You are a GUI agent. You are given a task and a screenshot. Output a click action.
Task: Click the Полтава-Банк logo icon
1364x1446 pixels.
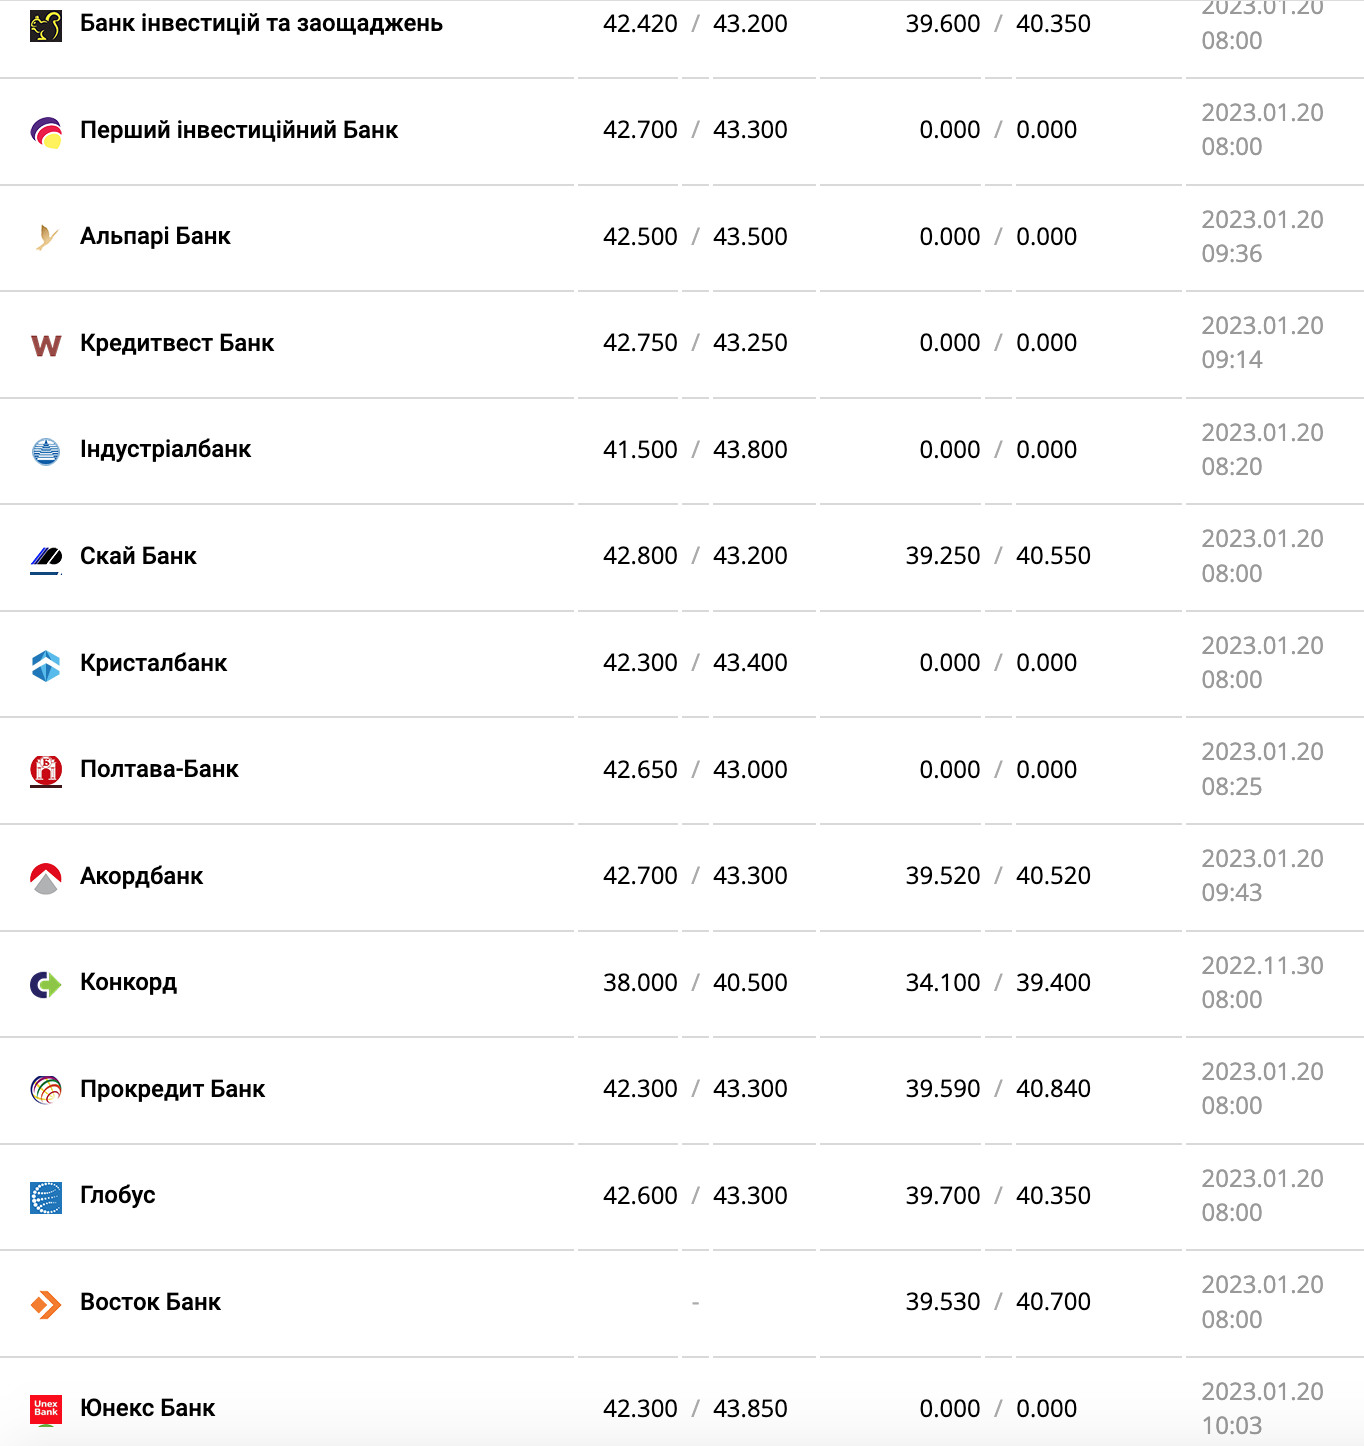[46, 770]
